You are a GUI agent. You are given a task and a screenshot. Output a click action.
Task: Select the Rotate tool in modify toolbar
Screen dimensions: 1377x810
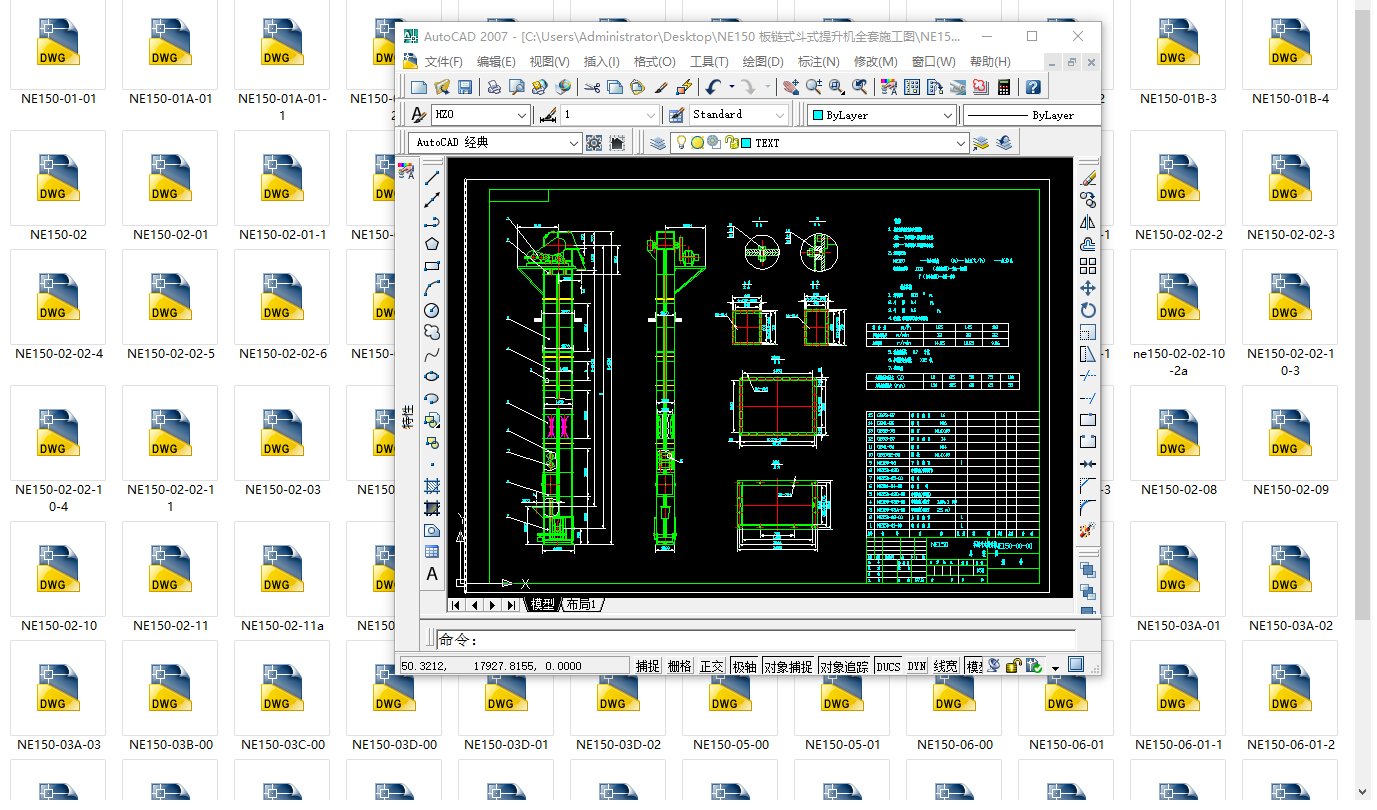tap(1088, 310)
